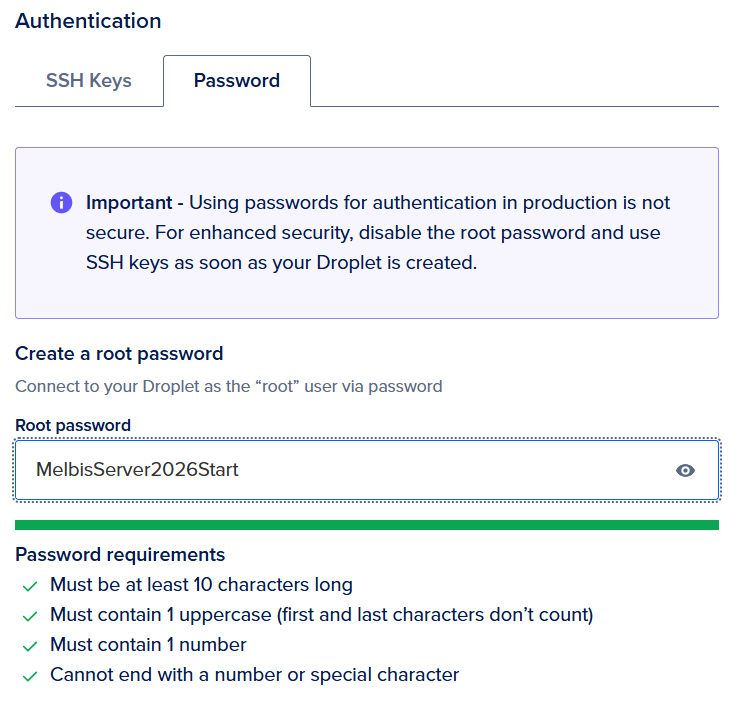
Task: Click the bold Important text in the notice
Action: coord(129,203)
